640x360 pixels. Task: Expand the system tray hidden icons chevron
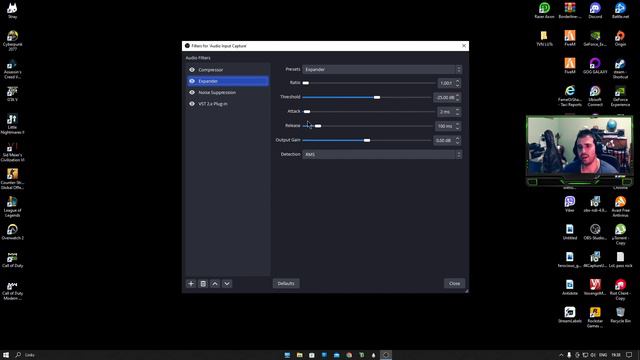(561, 355)
